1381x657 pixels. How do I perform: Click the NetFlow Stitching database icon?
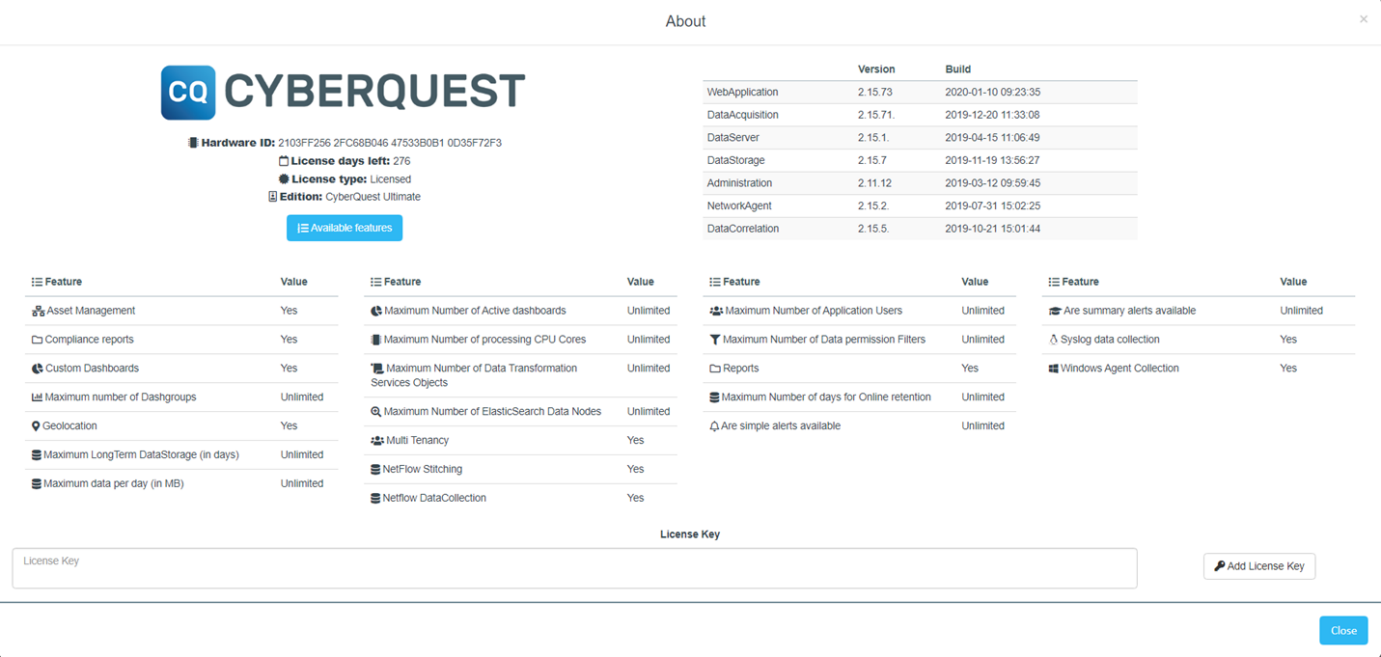[x=376, y=470]
